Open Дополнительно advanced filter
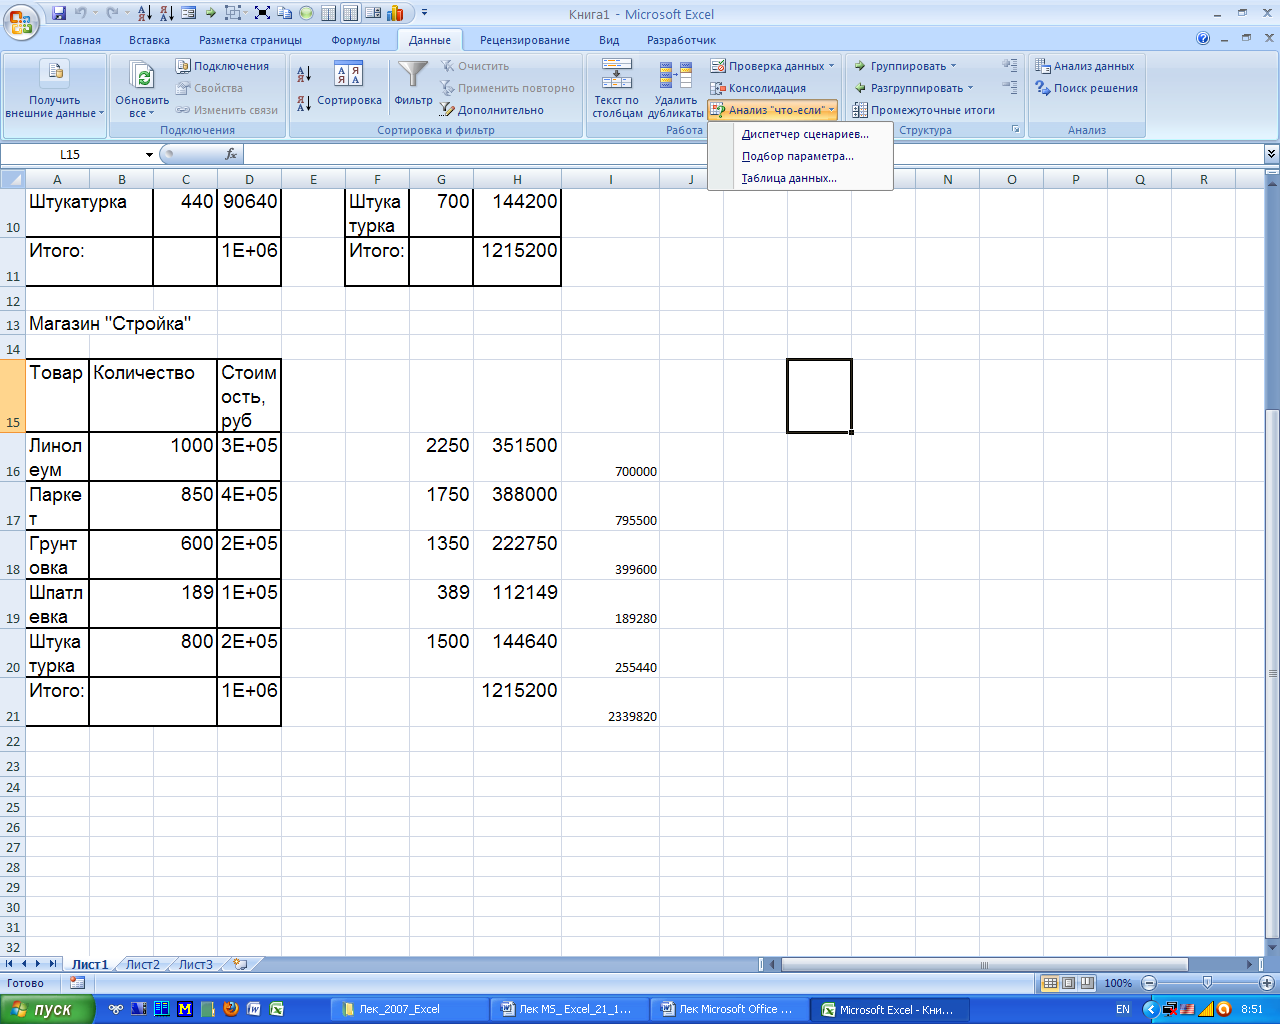The image size is (1280, 1024). point(492,110)
